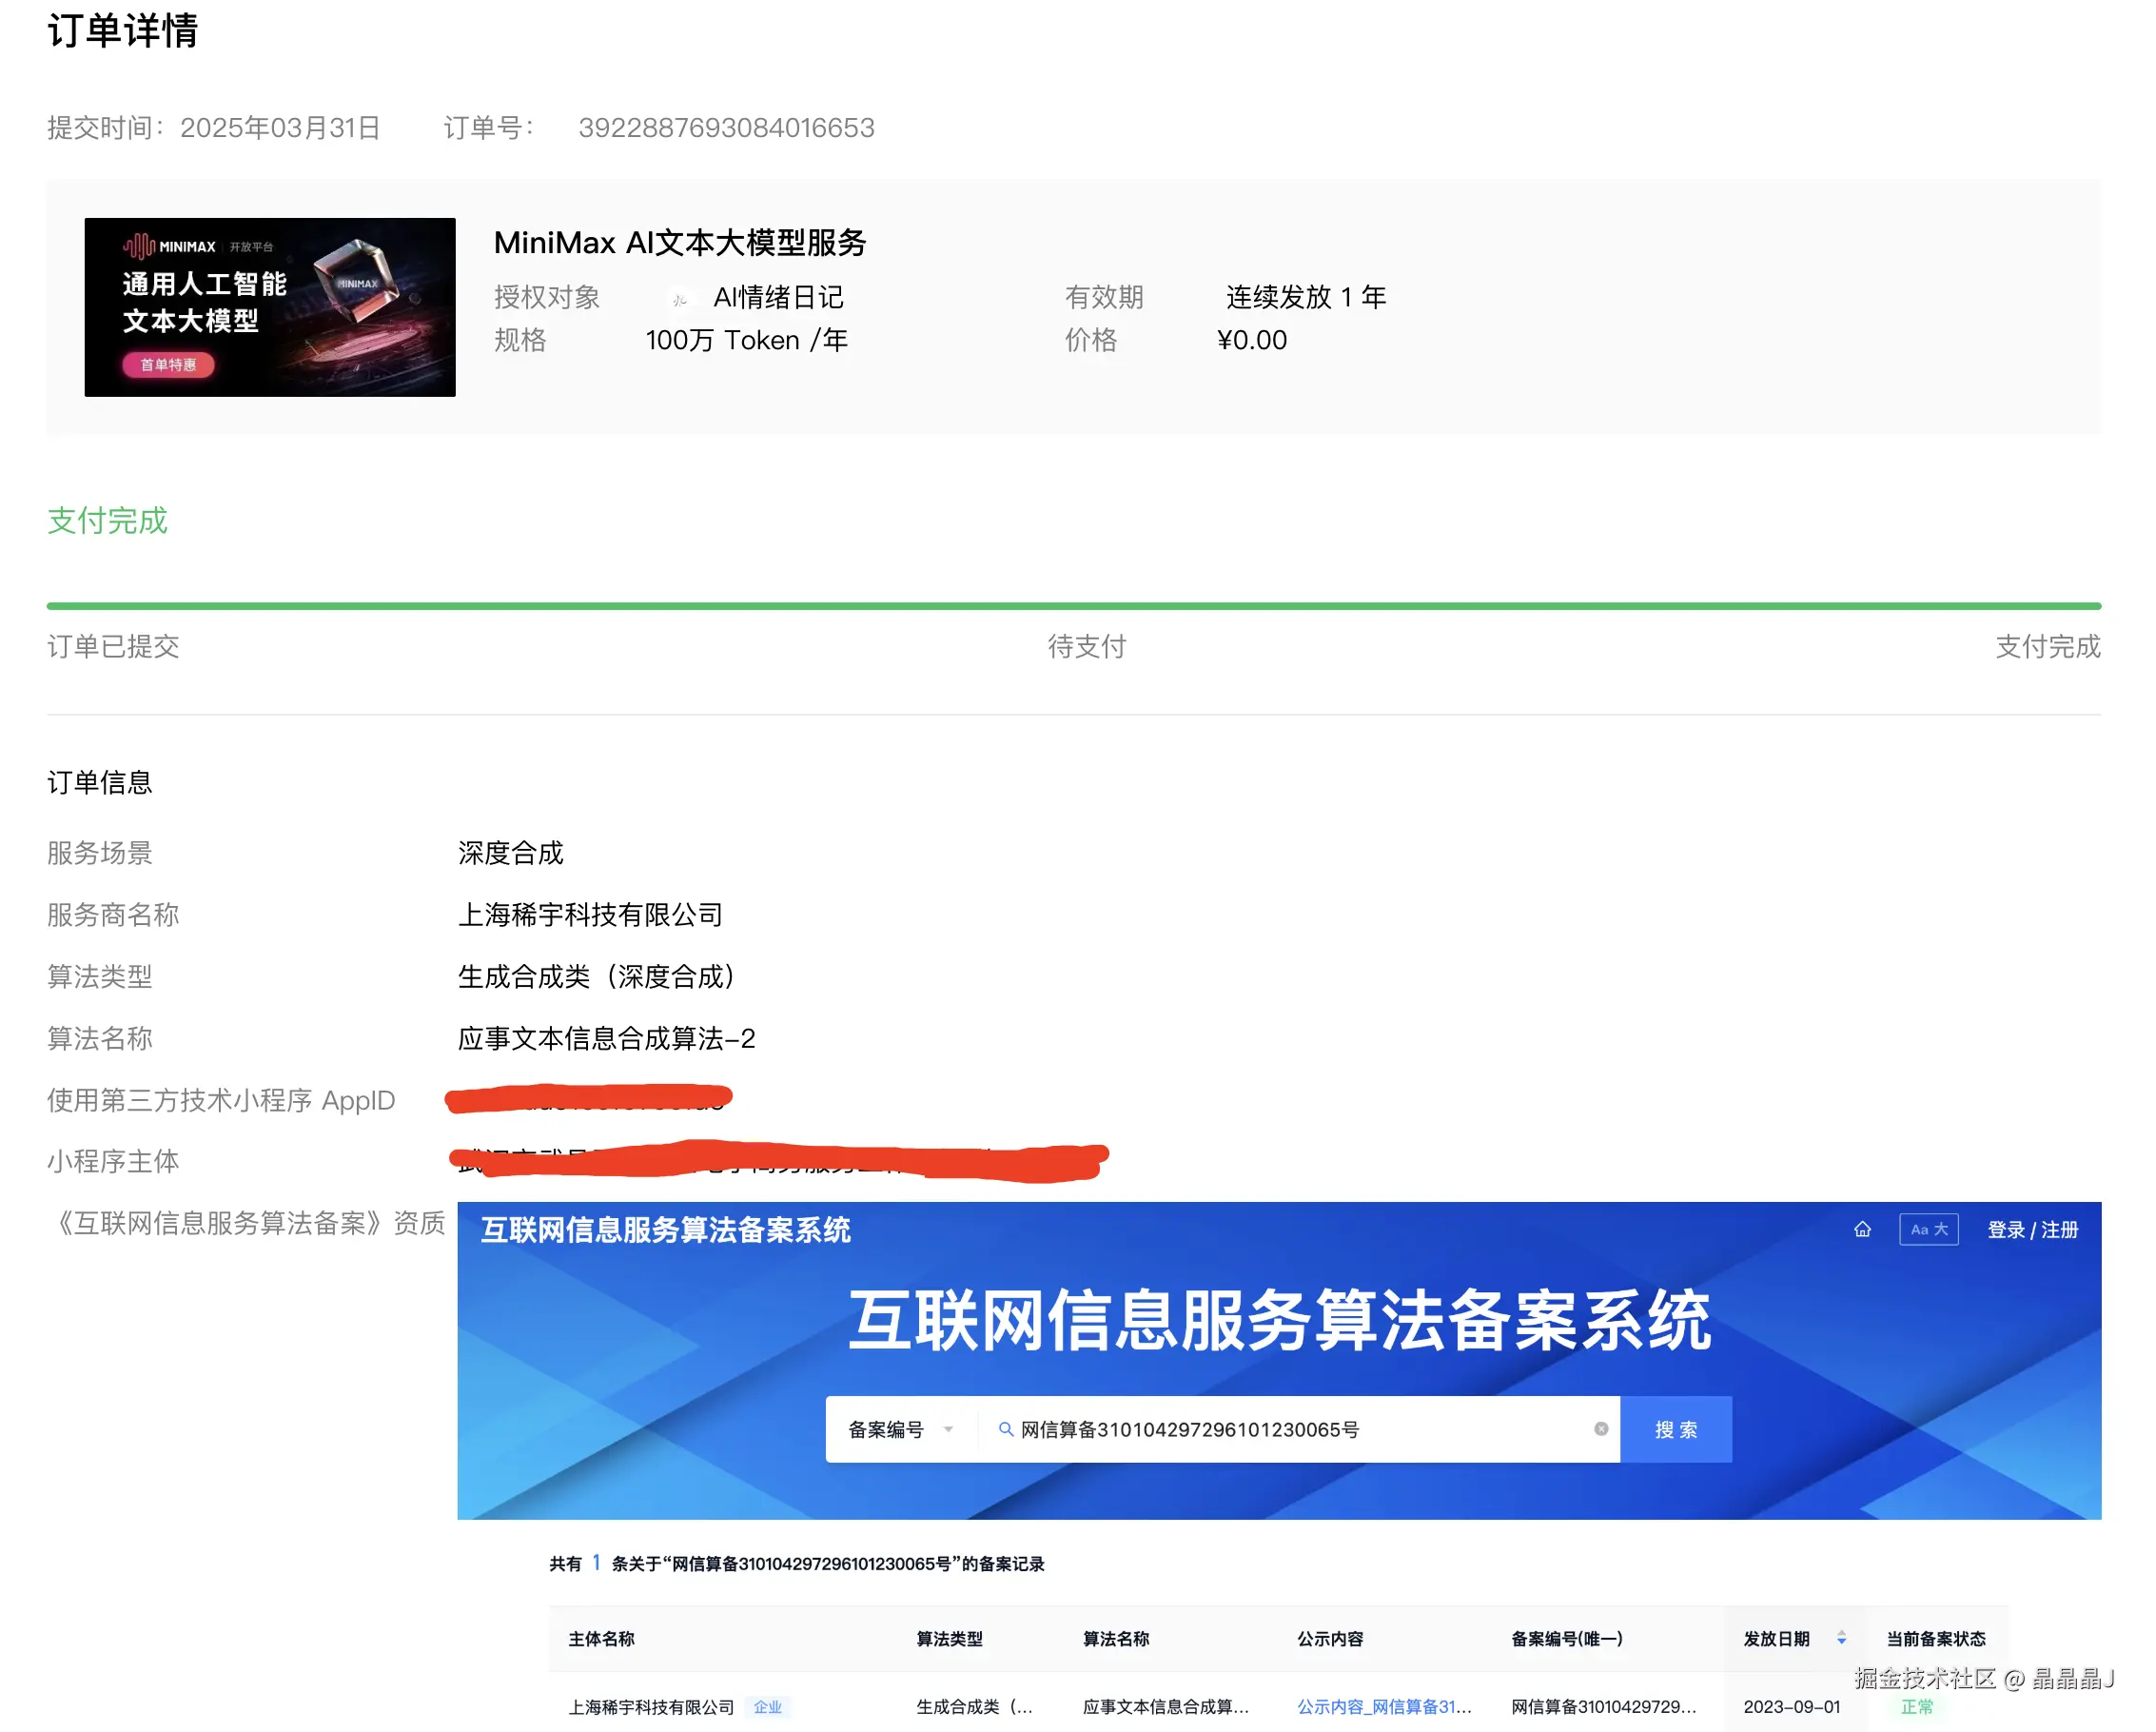Click the 登录 / 注册 link
Image resolution: width=2156 pixels, height=1732 pixels.
click(2031, 1230)
